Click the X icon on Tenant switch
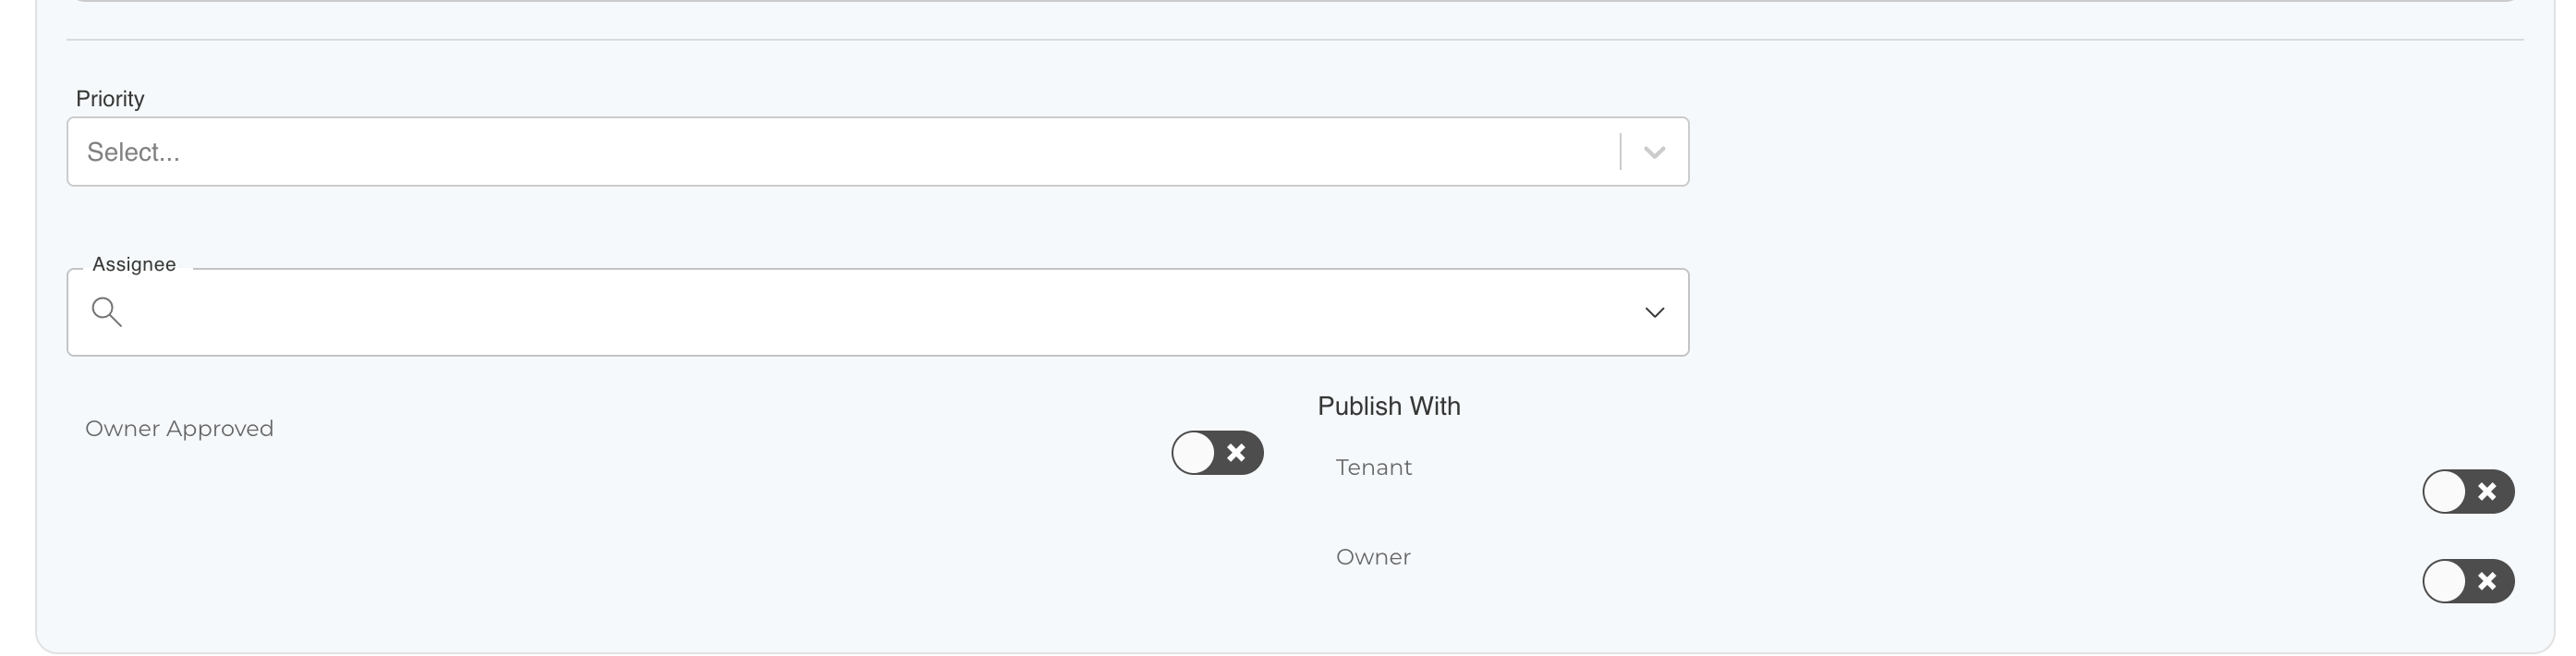Image resolution: width=2576 pixels, height=656 pixels. tap(2487, 492)
